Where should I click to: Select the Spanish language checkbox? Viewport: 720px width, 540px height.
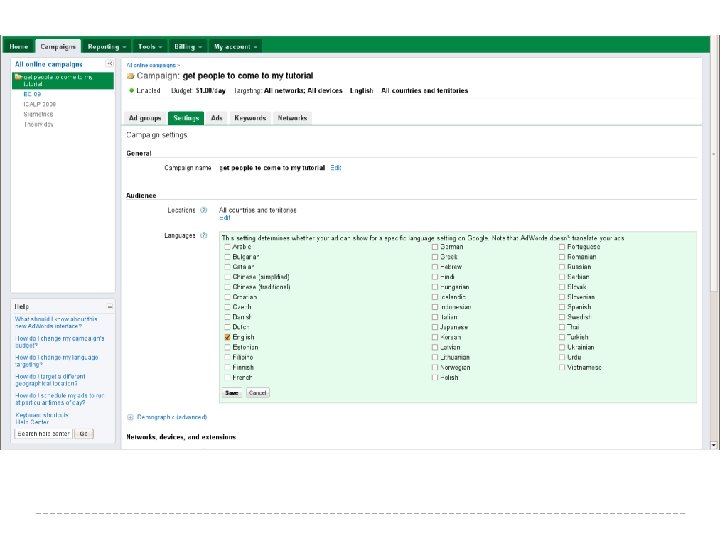562,307
